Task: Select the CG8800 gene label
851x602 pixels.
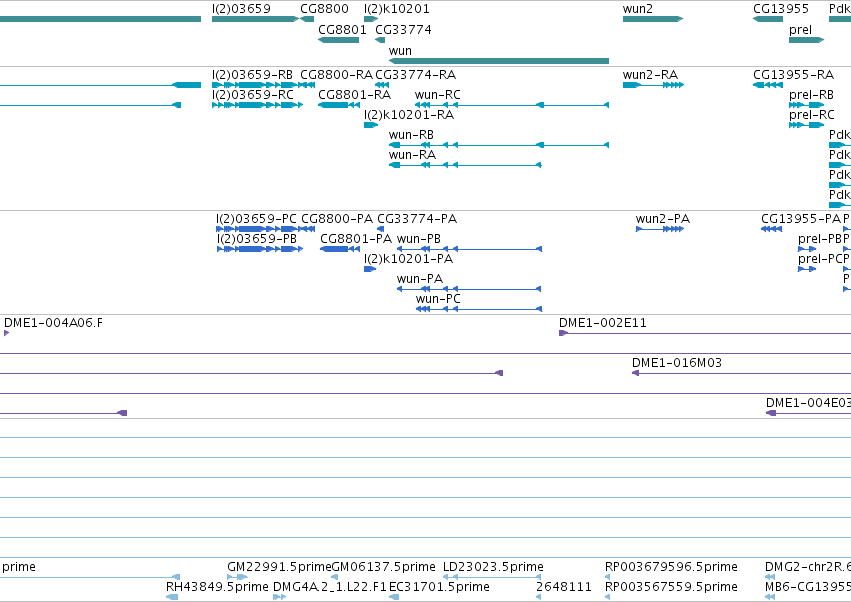Action: [x=325, y=9]
